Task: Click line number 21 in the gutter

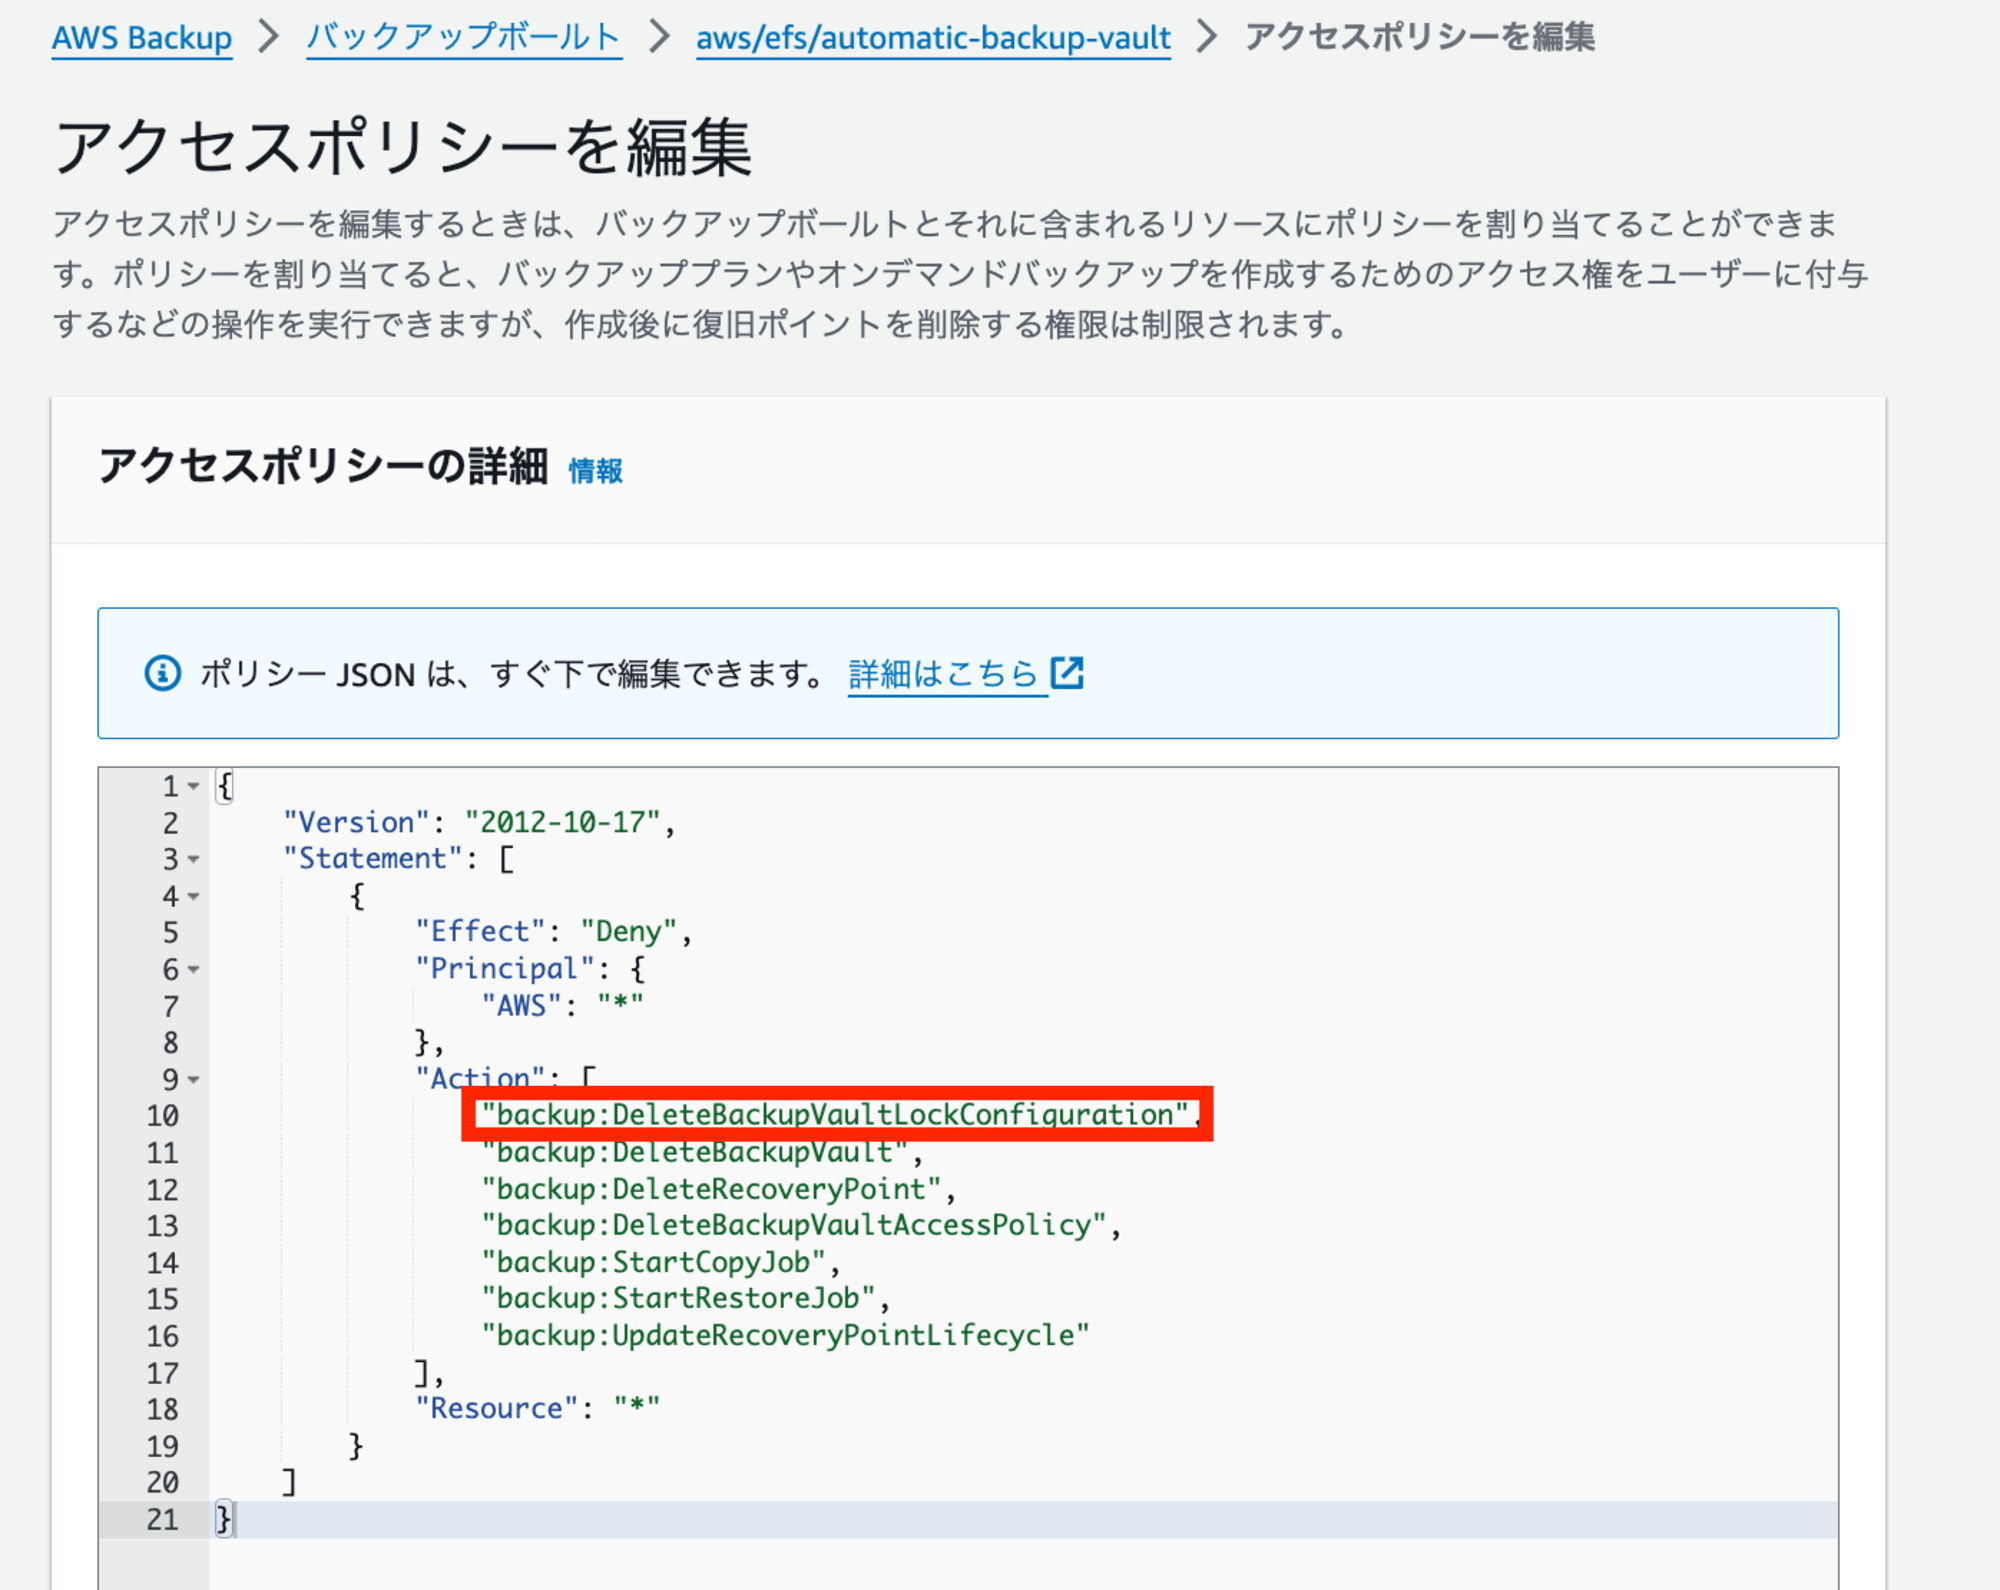Action: coord(163,1520)
